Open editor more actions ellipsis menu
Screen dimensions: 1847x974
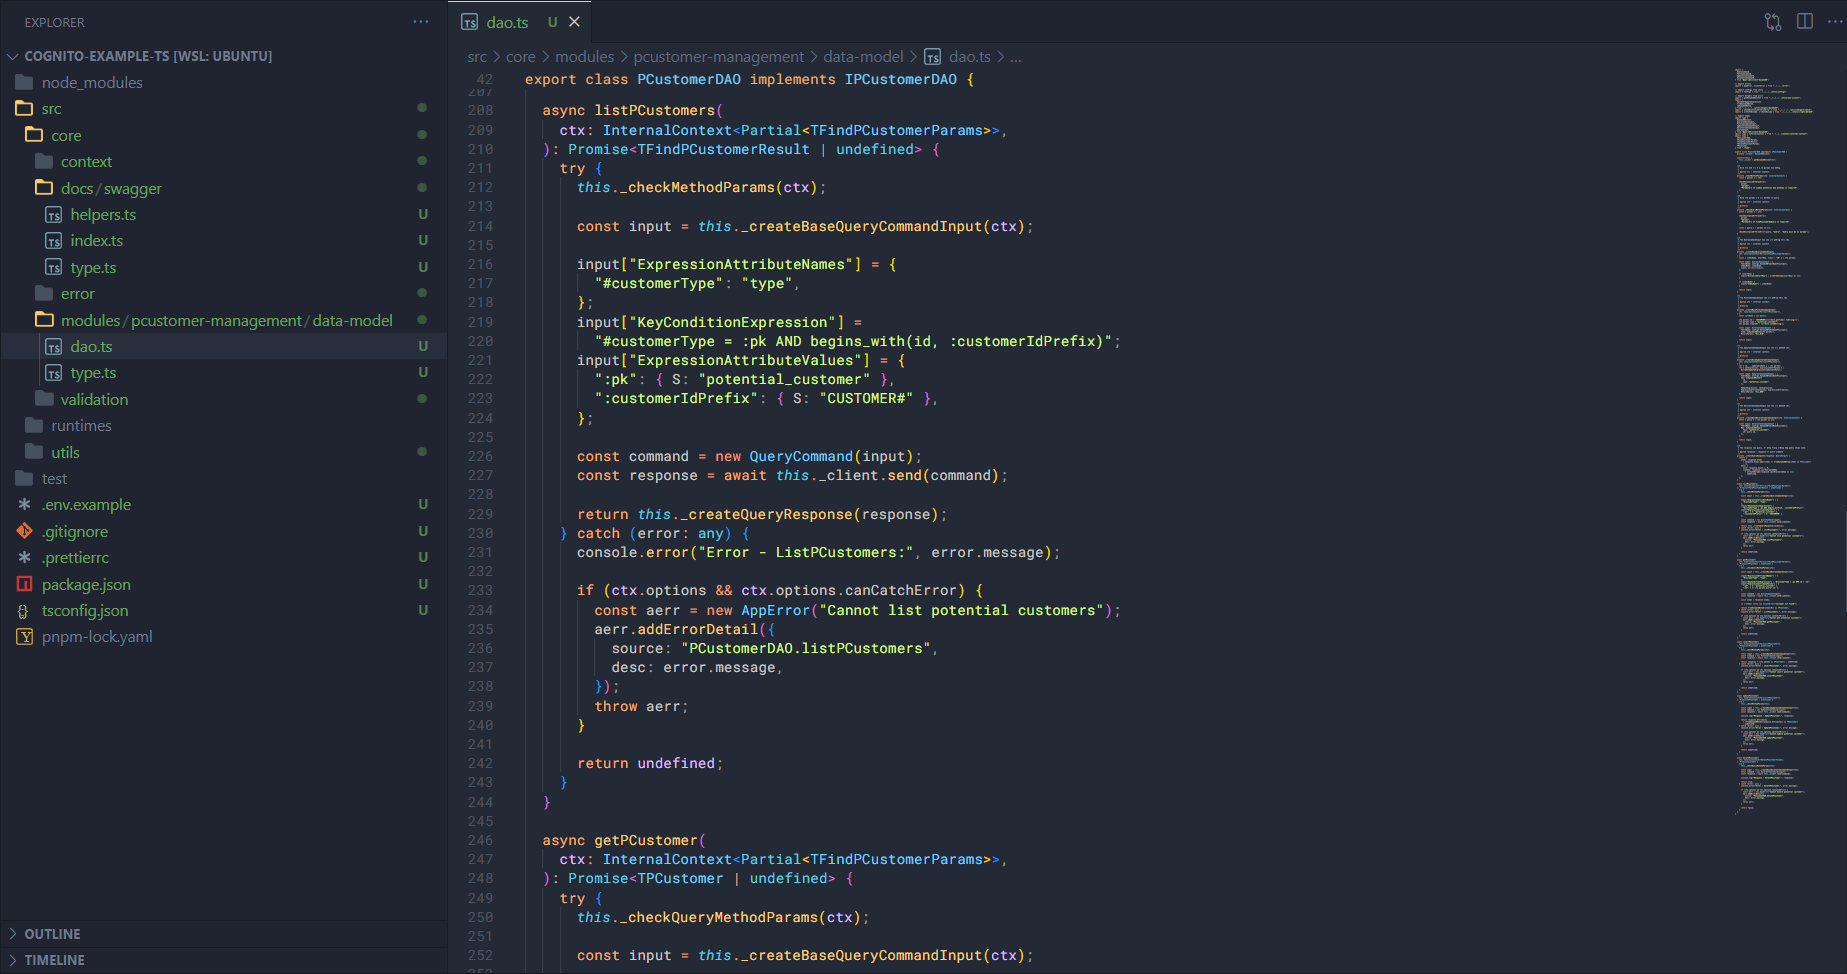pos(1834,22)
